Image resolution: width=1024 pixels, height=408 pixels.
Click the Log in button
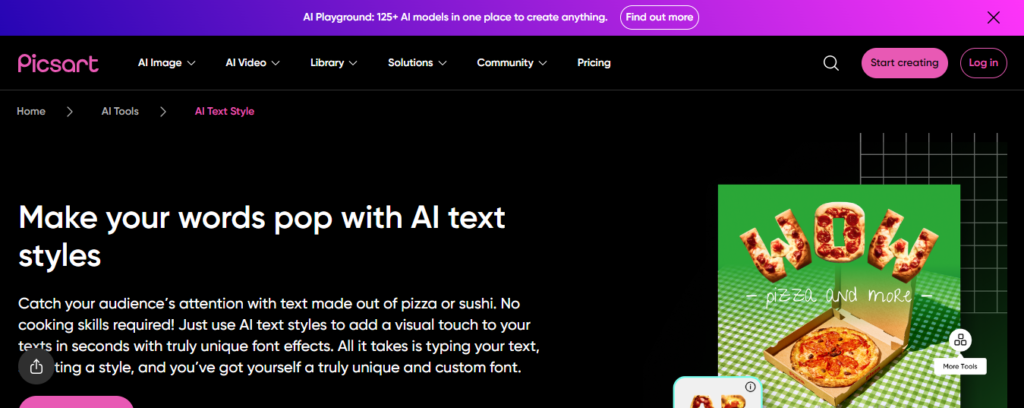(984, 63)
